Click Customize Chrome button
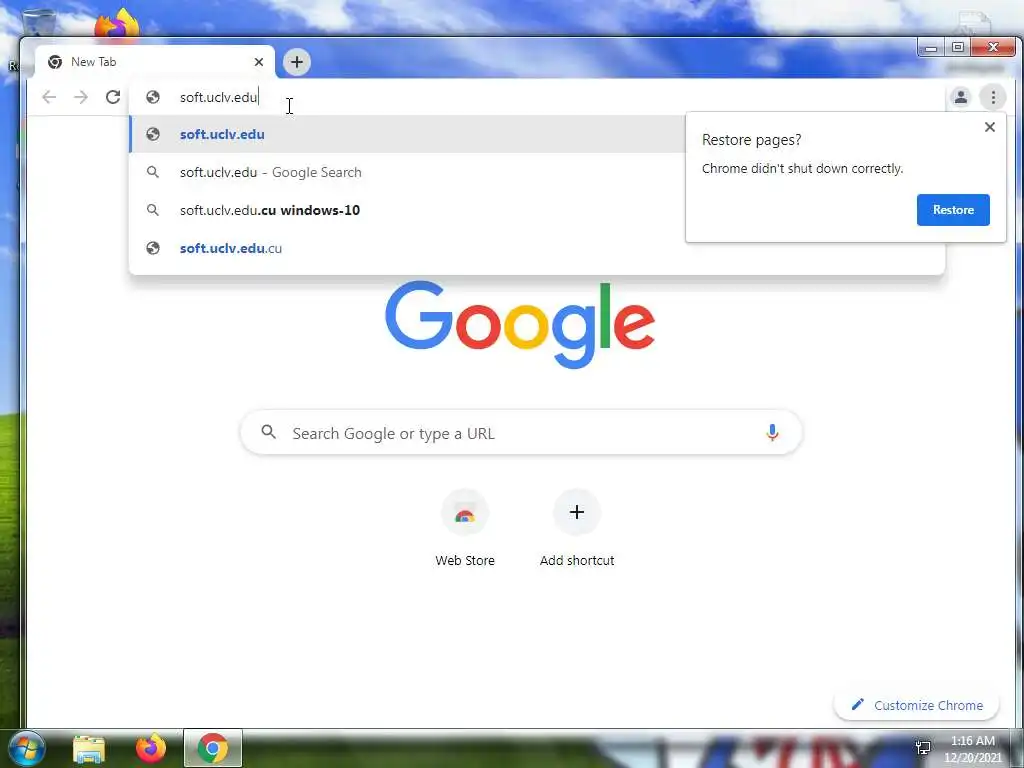 (x=916, y=705)
